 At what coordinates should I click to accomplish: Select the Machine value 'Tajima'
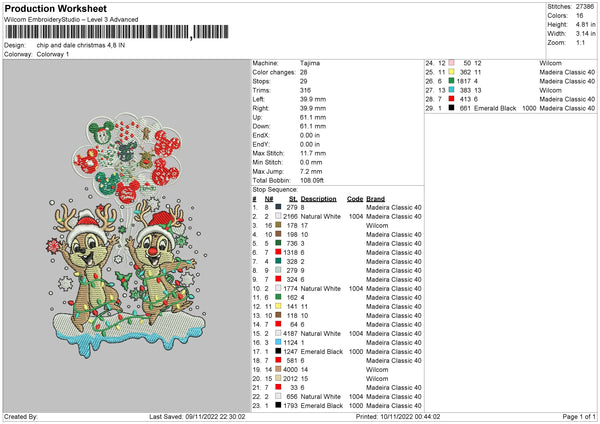[x=310, y=63]
